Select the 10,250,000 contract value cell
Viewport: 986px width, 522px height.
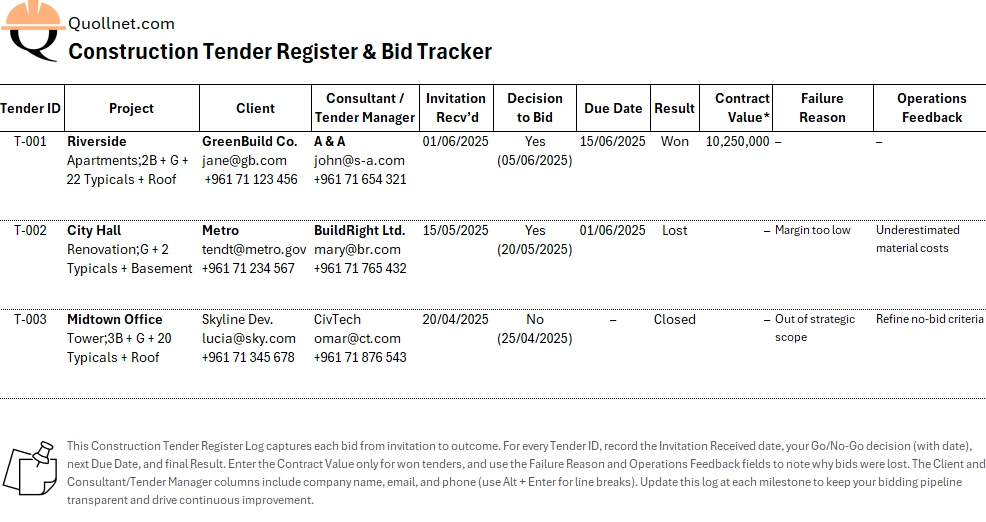(738, 142)
